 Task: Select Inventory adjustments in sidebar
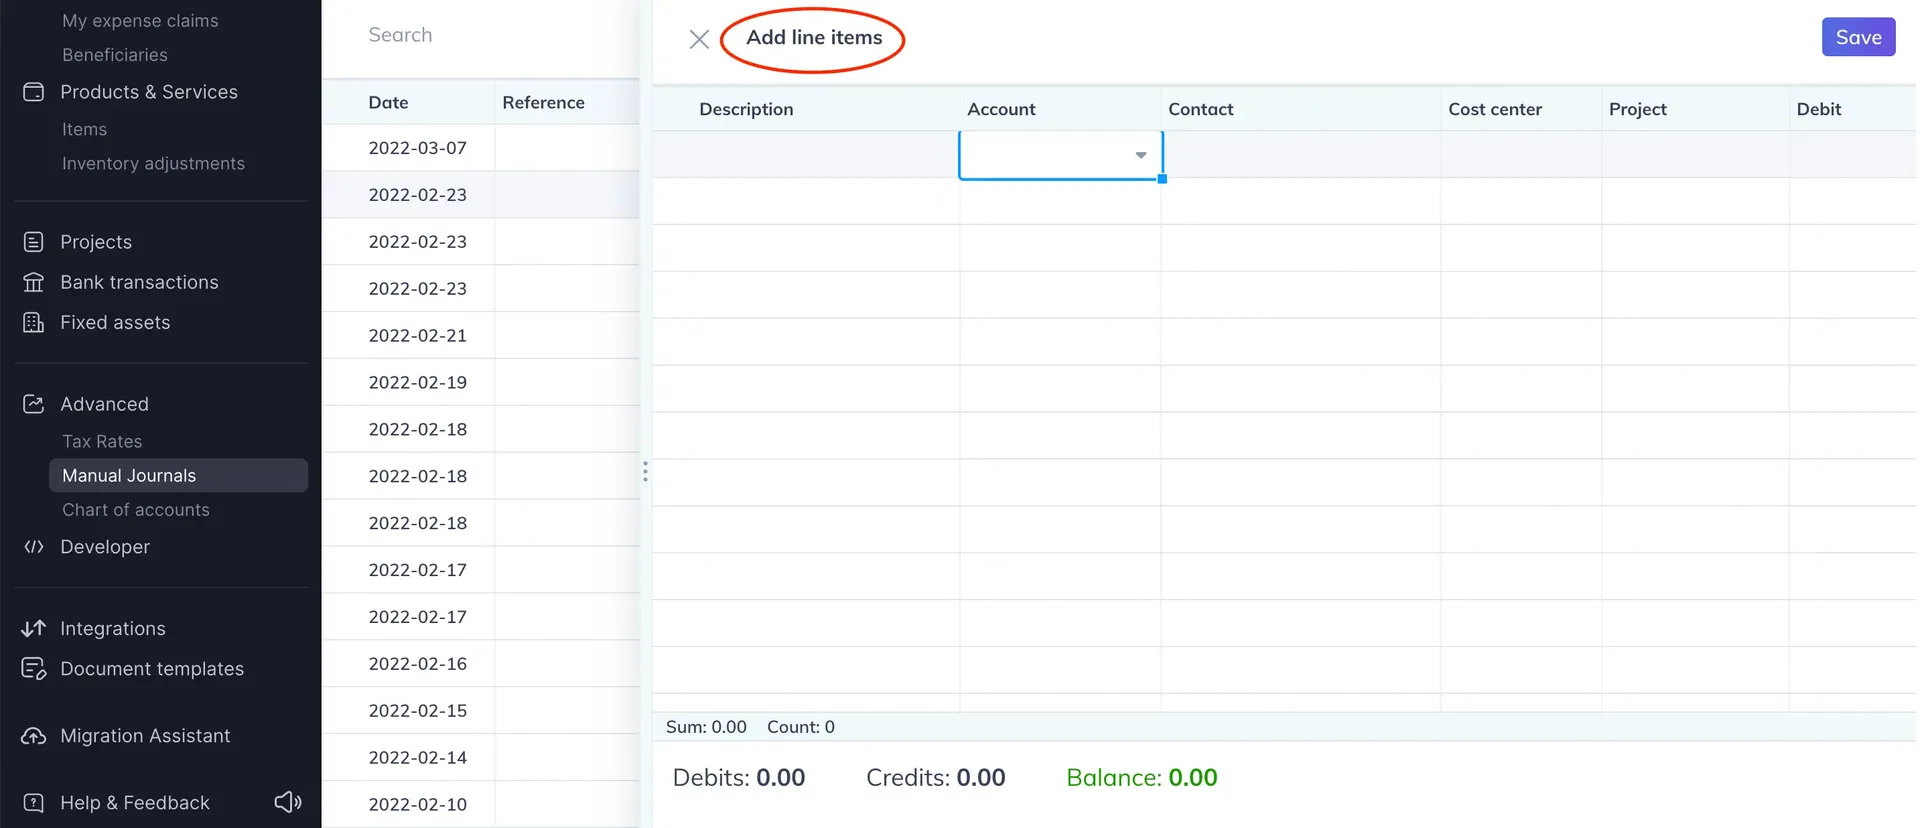[153, 164]
